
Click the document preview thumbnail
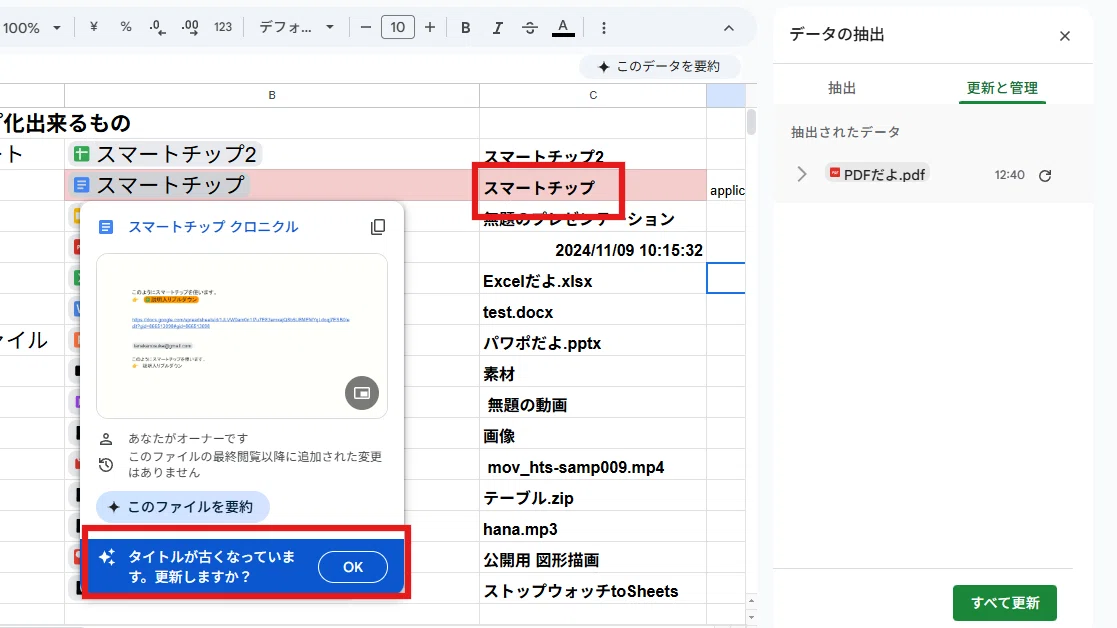(x=241, y=335)
